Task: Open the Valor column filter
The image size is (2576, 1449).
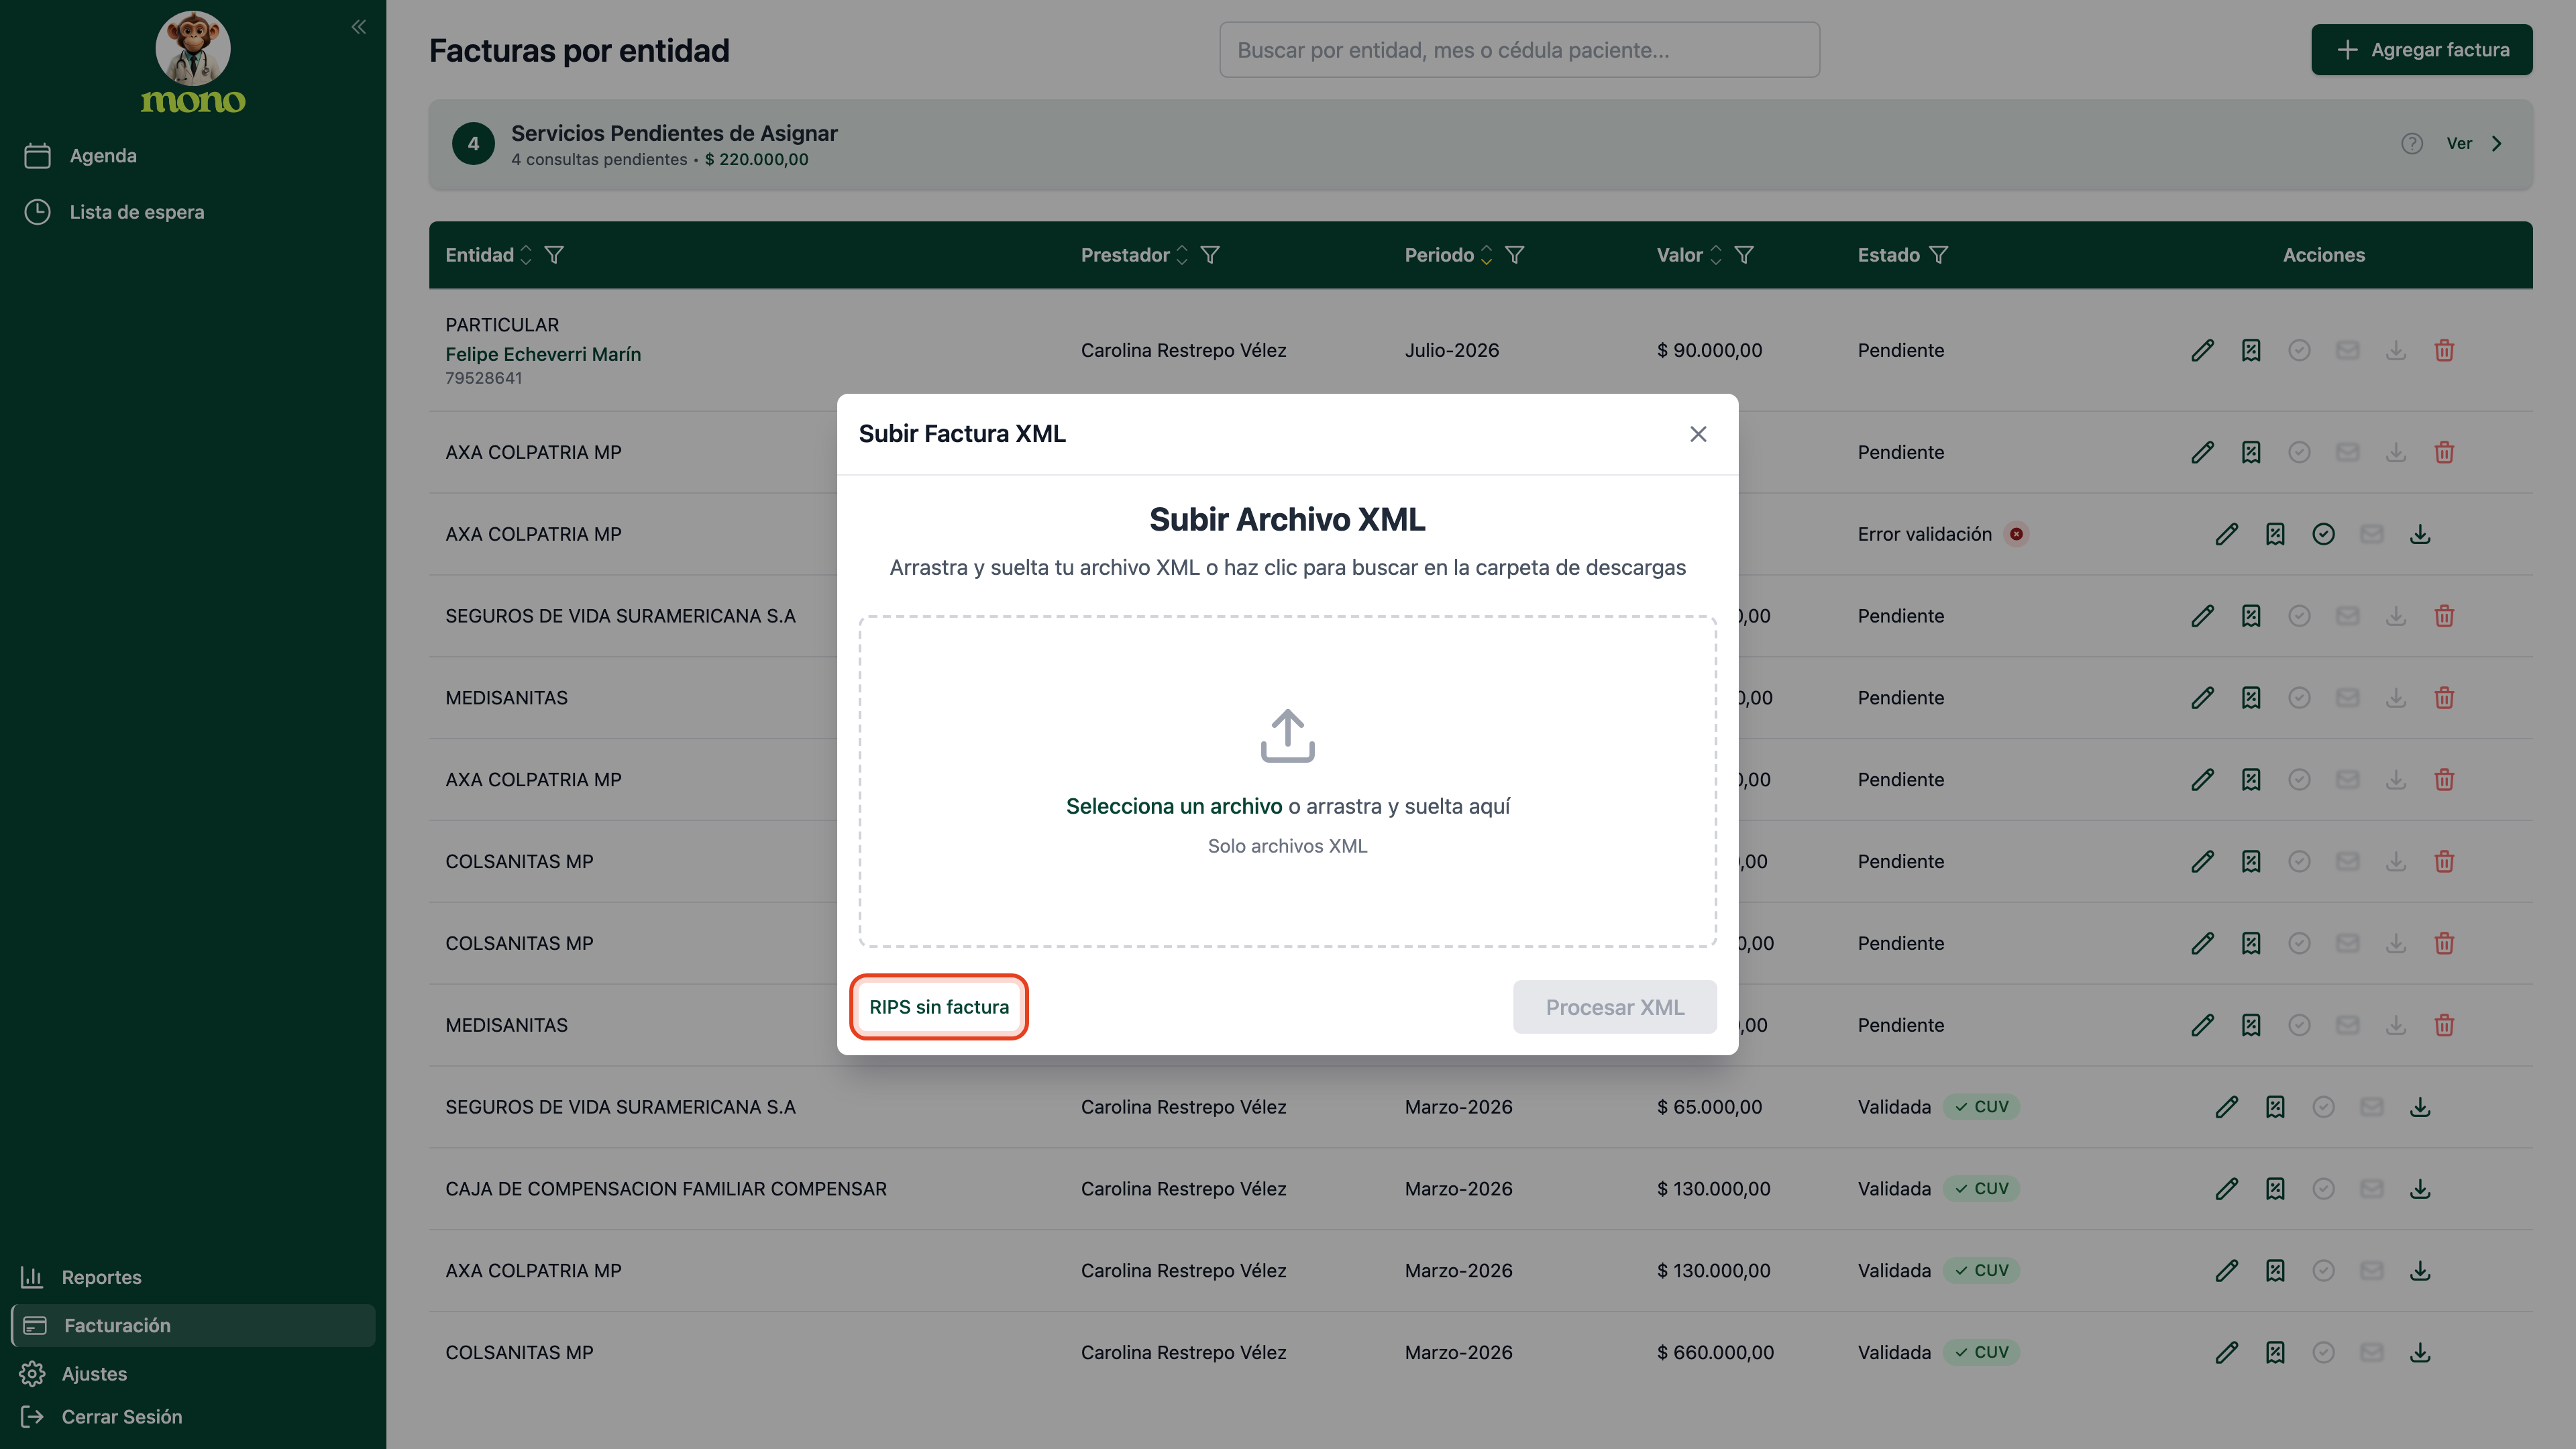Action: (1744, 255)
